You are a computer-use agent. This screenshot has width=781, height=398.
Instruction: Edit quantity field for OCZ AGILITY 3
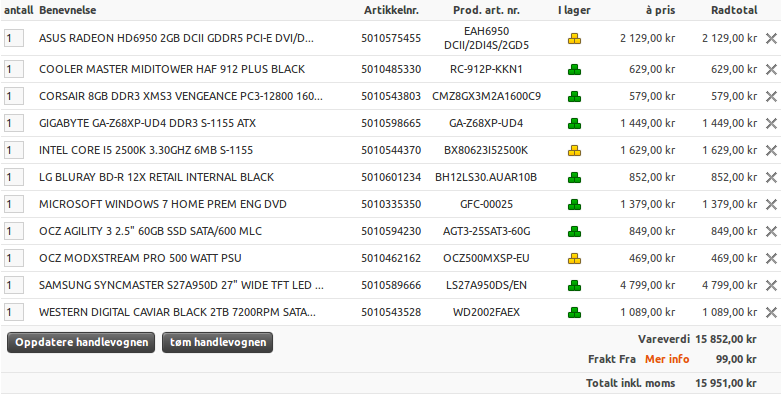tap(14, 231)
